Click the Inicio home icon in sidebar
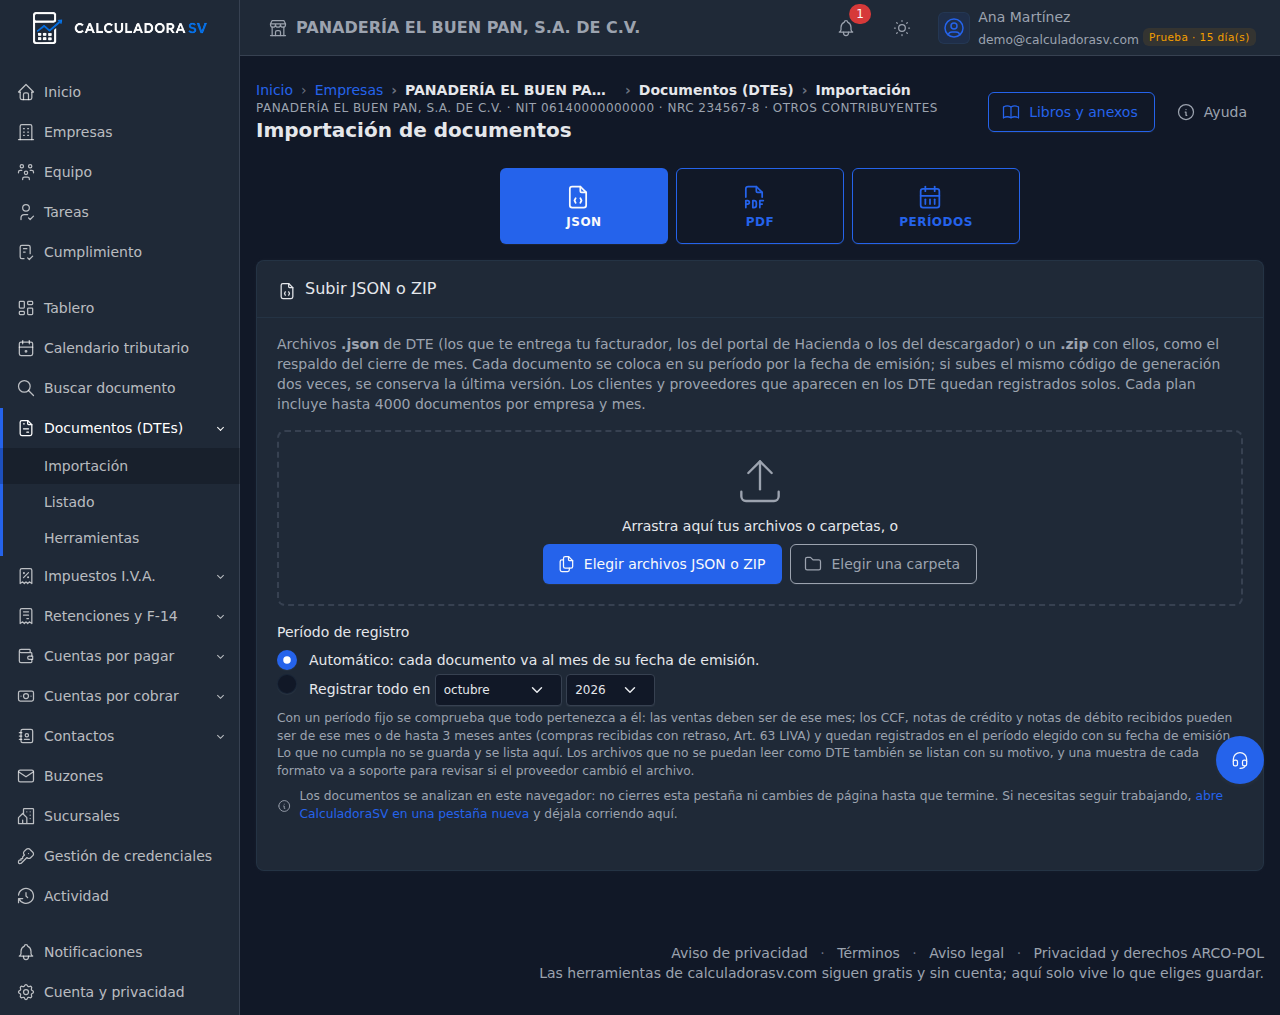This screenshot has height=1015, width=1280. point(26,92)
